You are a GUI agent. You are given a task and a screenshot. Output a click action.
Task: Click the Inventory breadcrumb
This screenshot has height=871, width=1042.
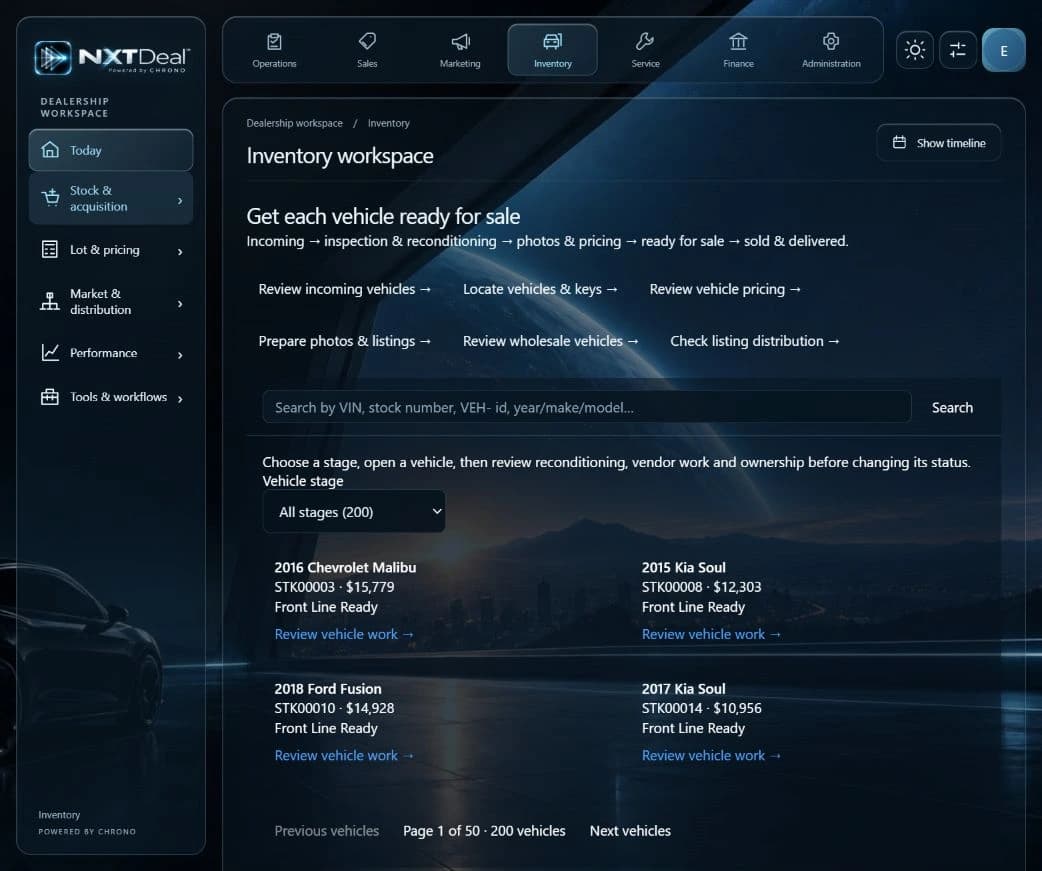(x=388, y=123)
